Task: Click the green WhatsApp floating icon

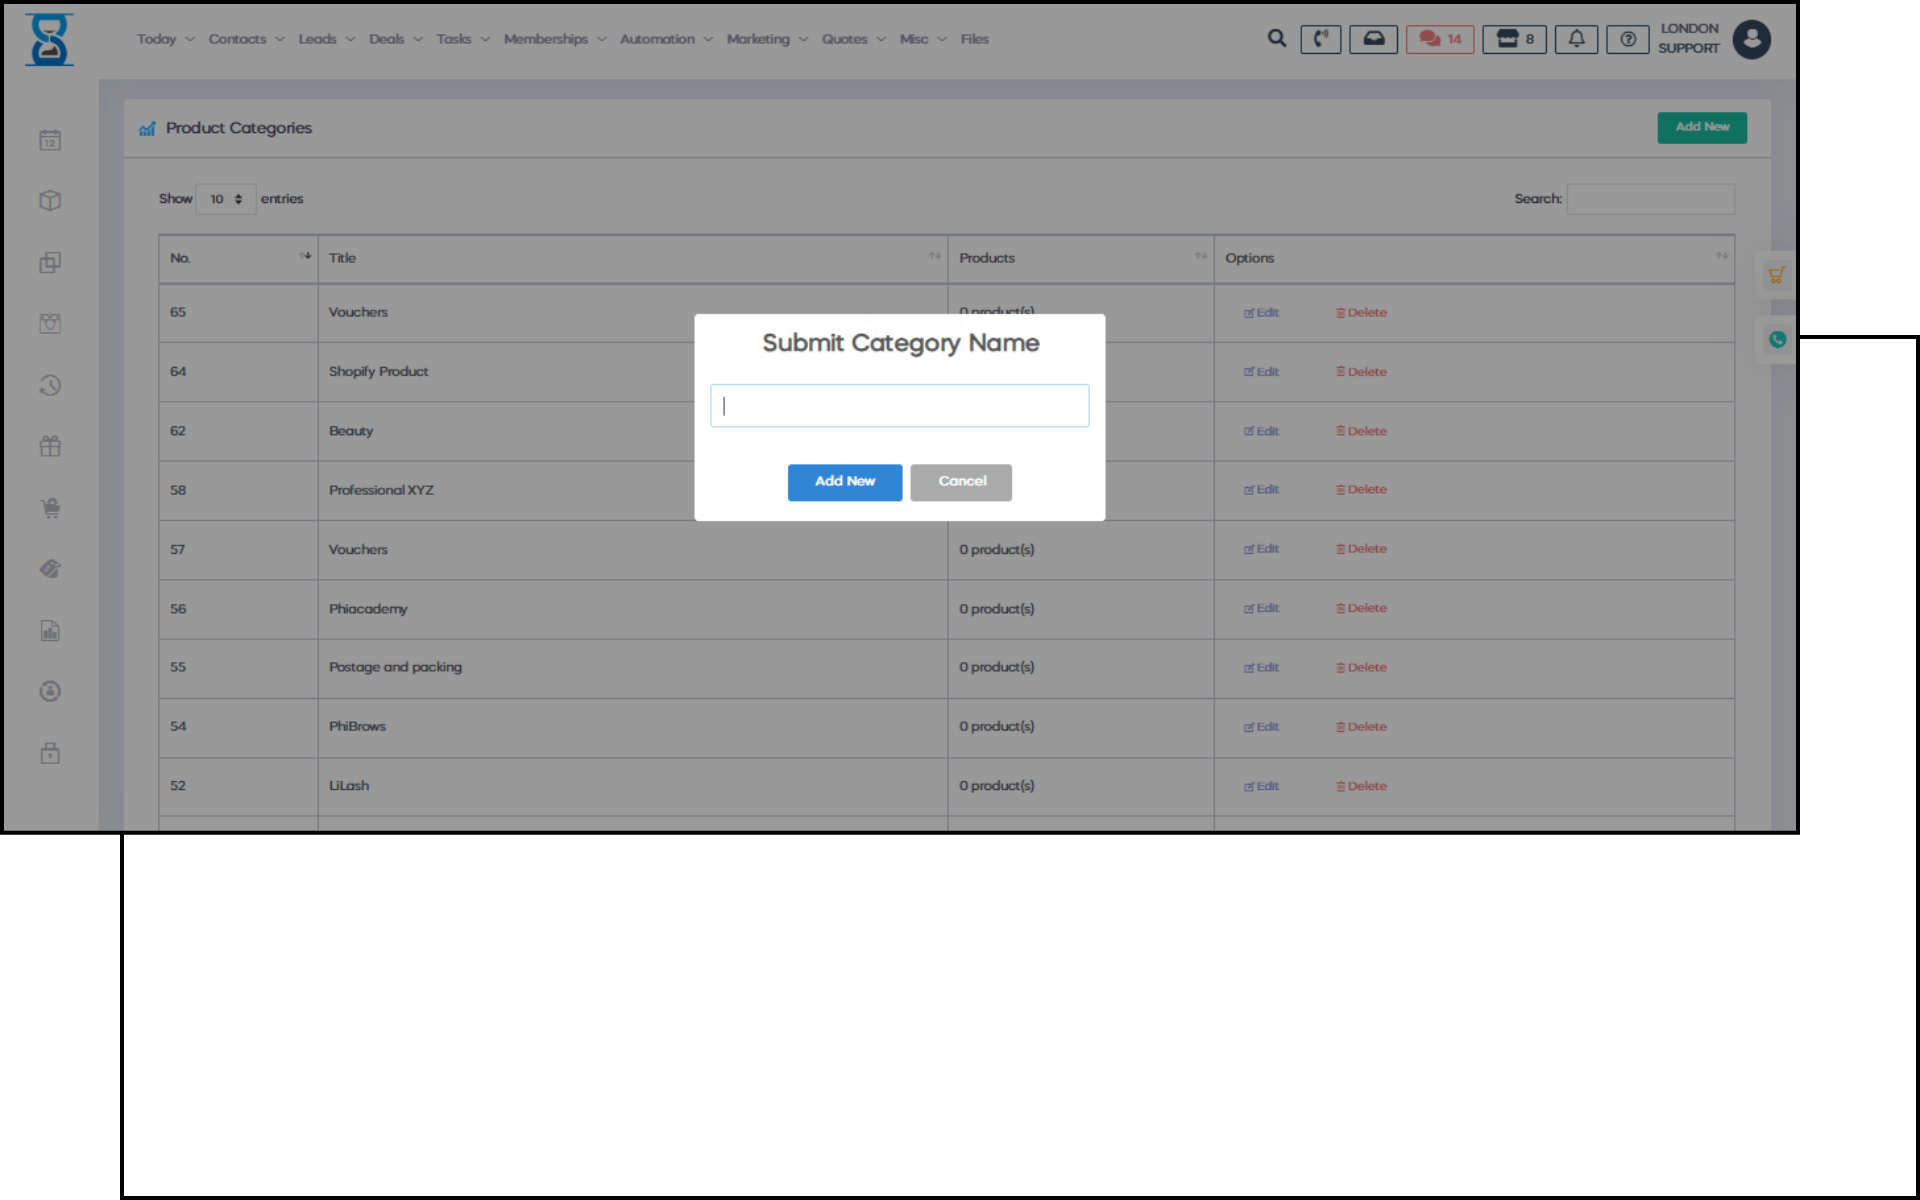Action: tap(1777, 340)
